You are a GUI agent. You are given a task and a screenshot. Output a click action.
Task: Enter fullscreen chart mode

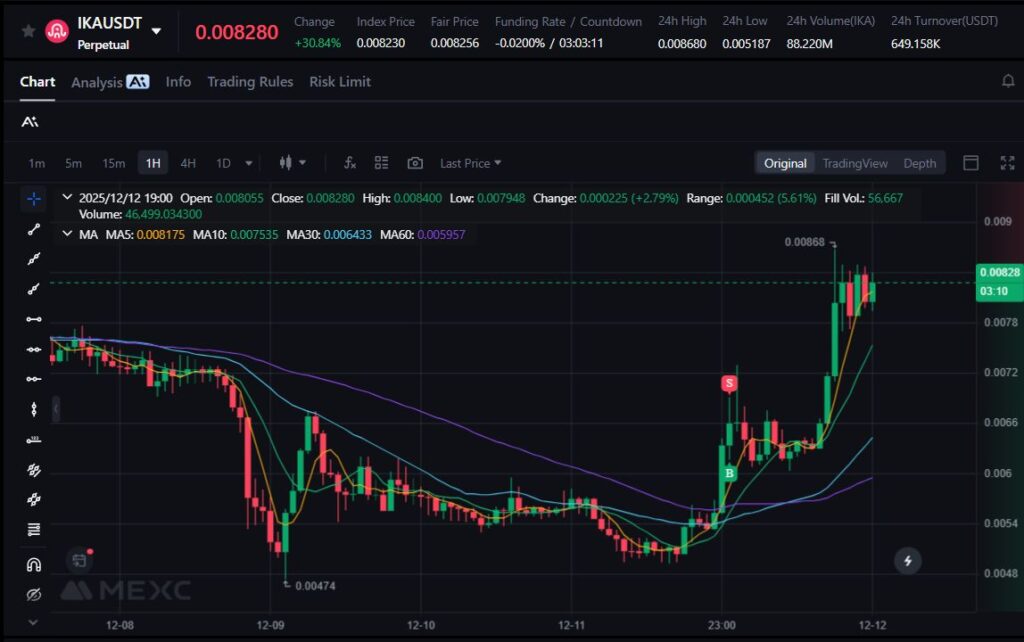point(1007,163)
